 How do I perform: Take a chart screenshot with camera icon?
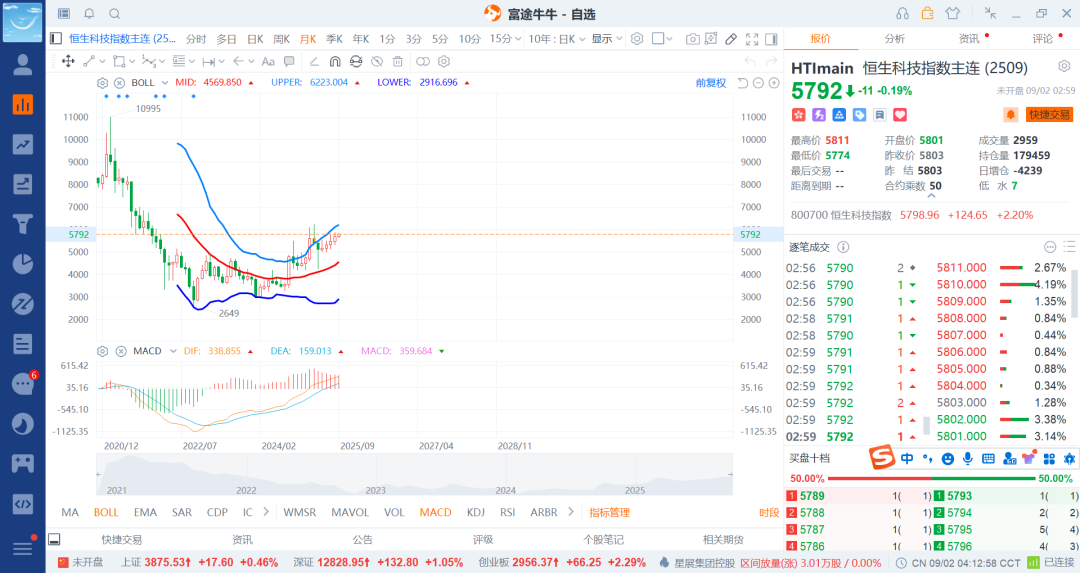point(692,39)
